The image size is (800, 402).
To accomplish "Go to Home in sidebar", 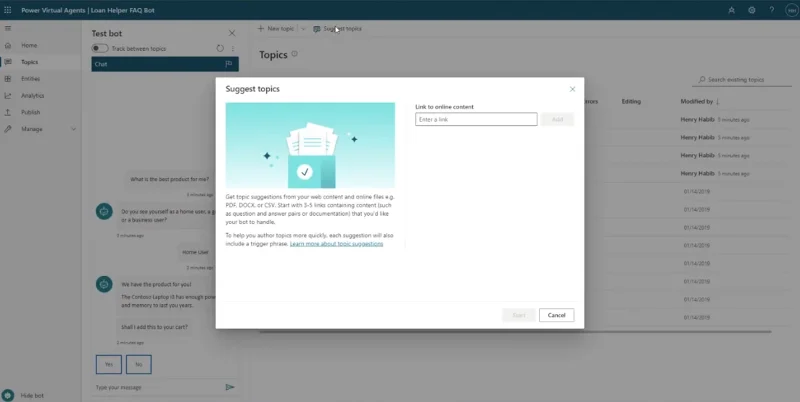I will (x=29, y=45).
